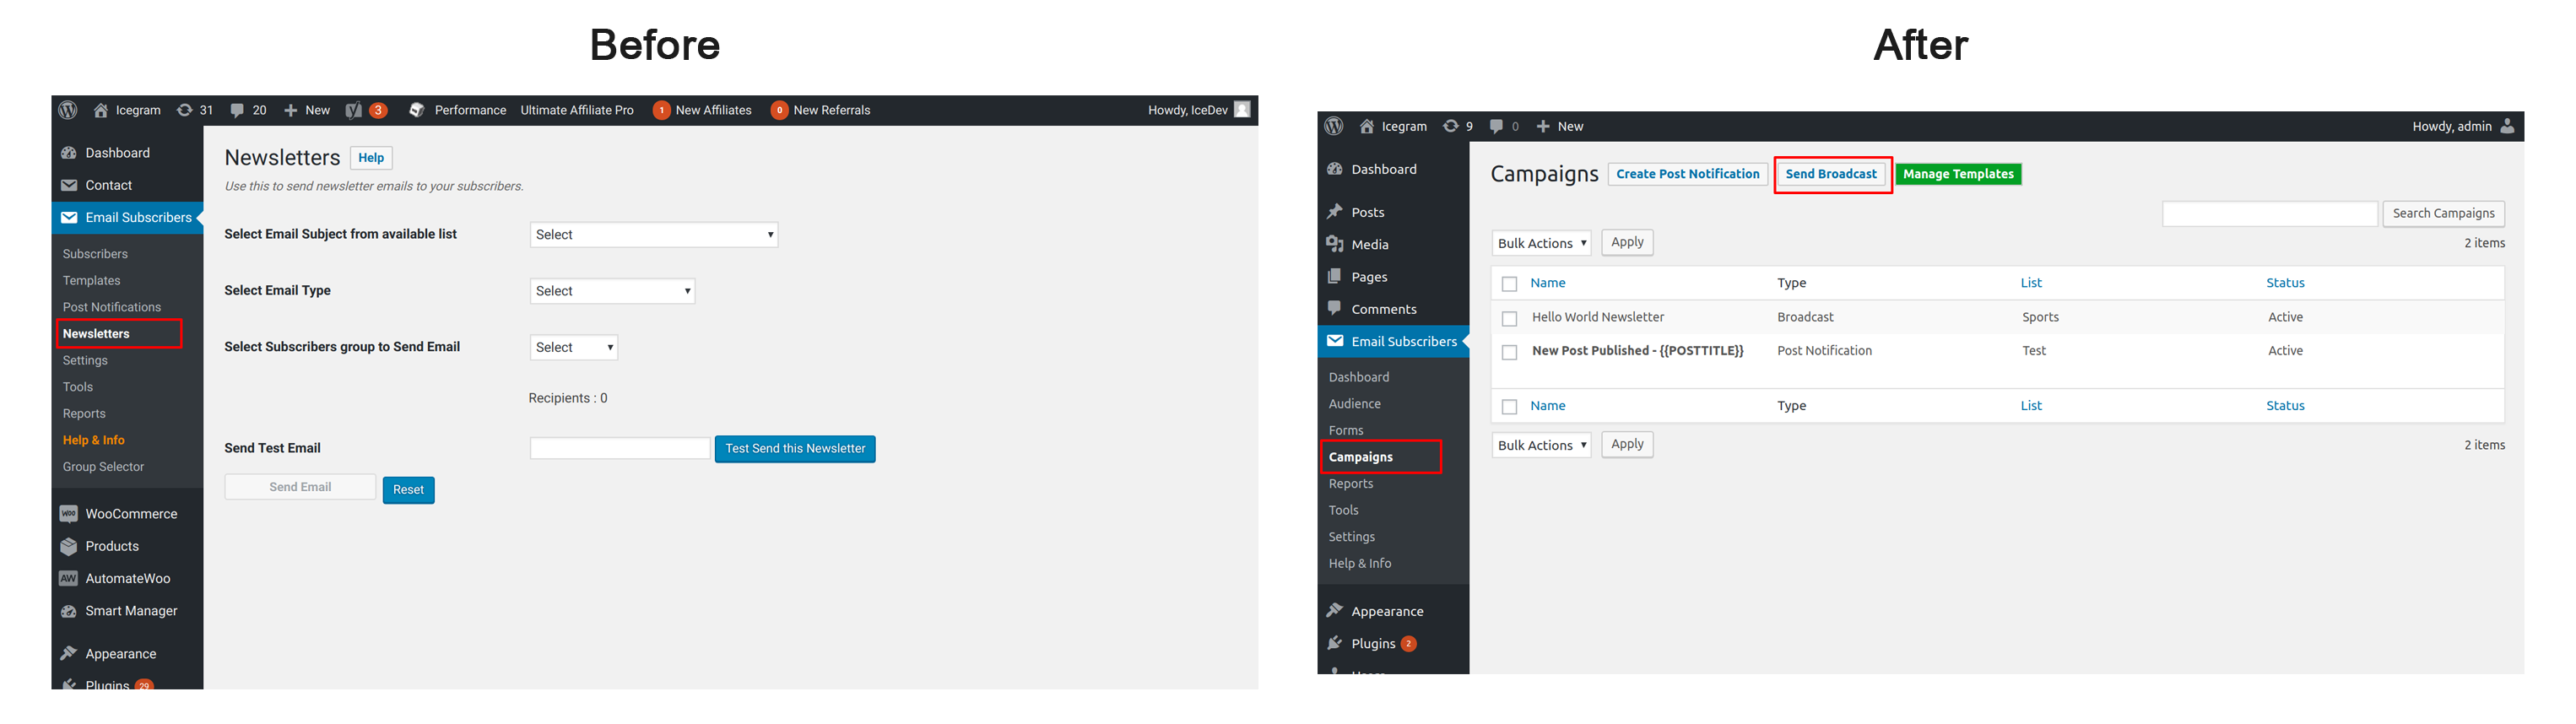Screen dimensions: 2576x724
Task: Click top Apply button beside Bulk Actions
Action: coord(1627,242)
